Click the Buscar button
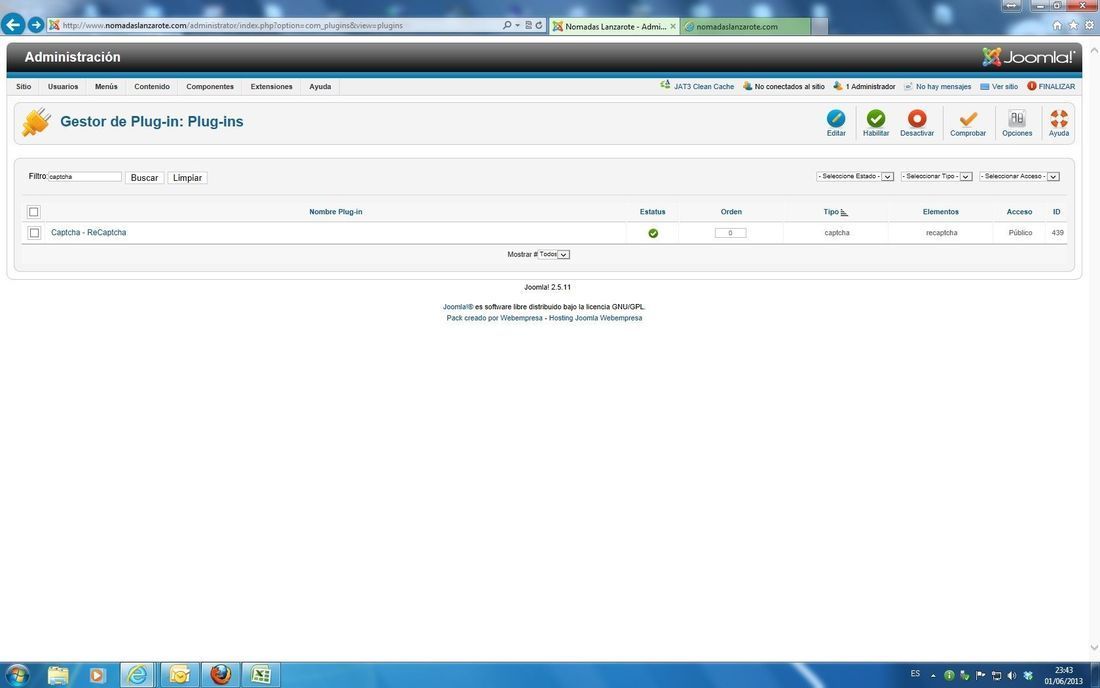Image resolution: width=1100 pixels, height=688 pixels. click(x=145, y=178)
